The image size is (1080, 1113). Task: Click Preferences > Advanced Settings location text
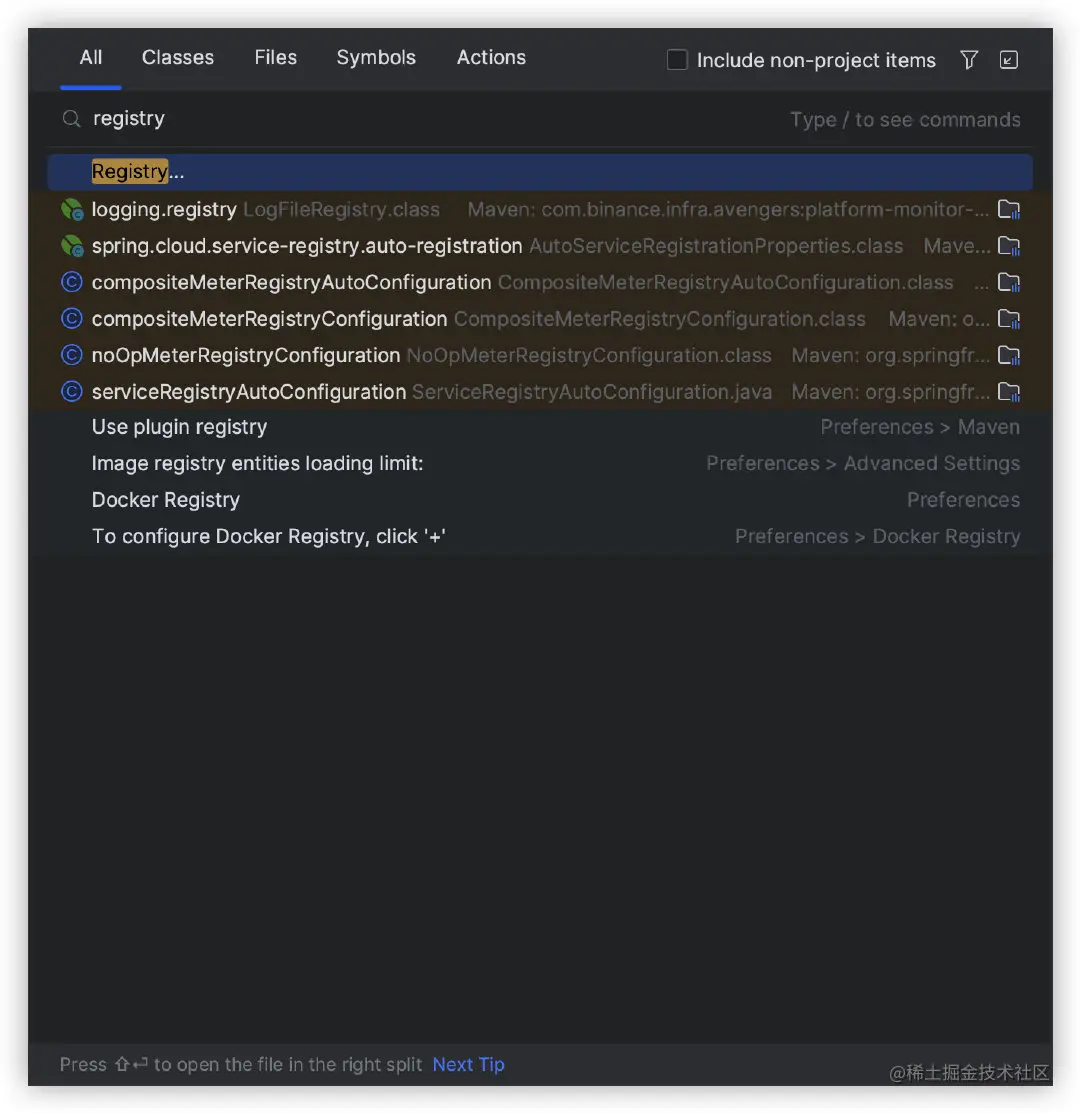863,464
